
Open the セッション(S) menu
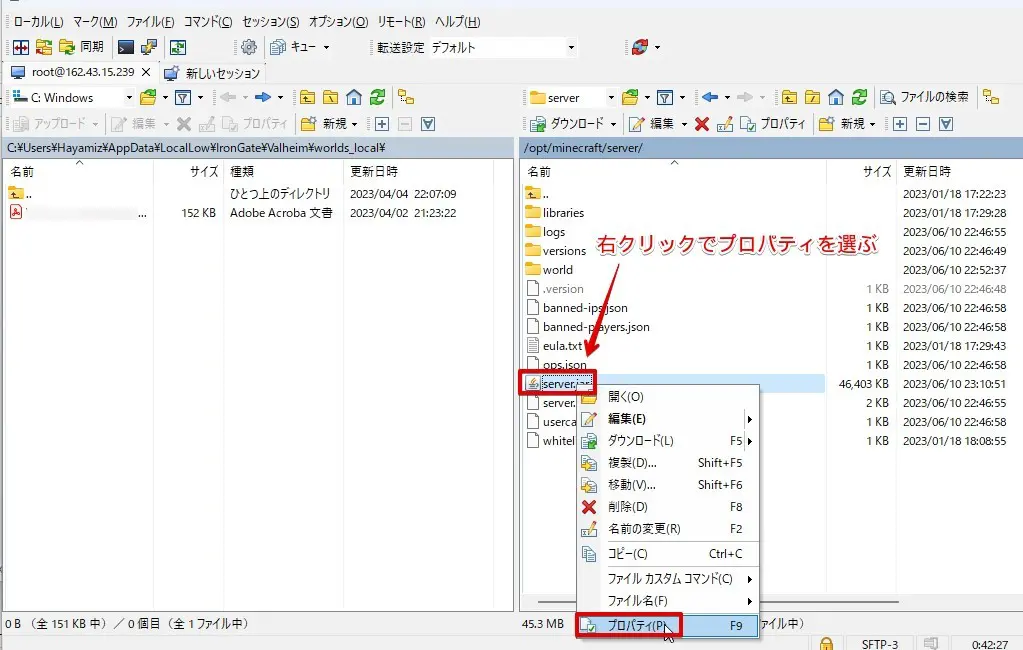tap(270, 22)
